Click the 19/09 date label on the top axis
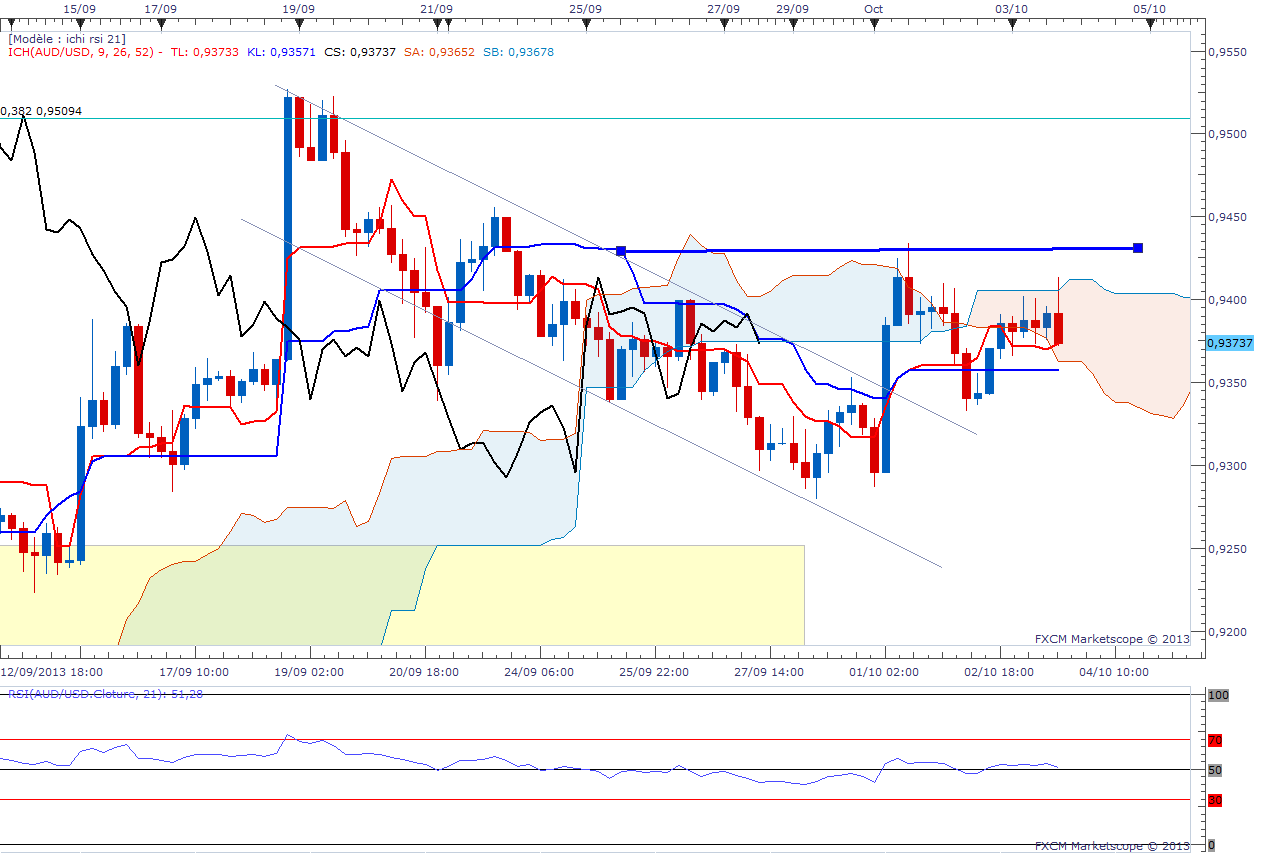 [299, 8]
